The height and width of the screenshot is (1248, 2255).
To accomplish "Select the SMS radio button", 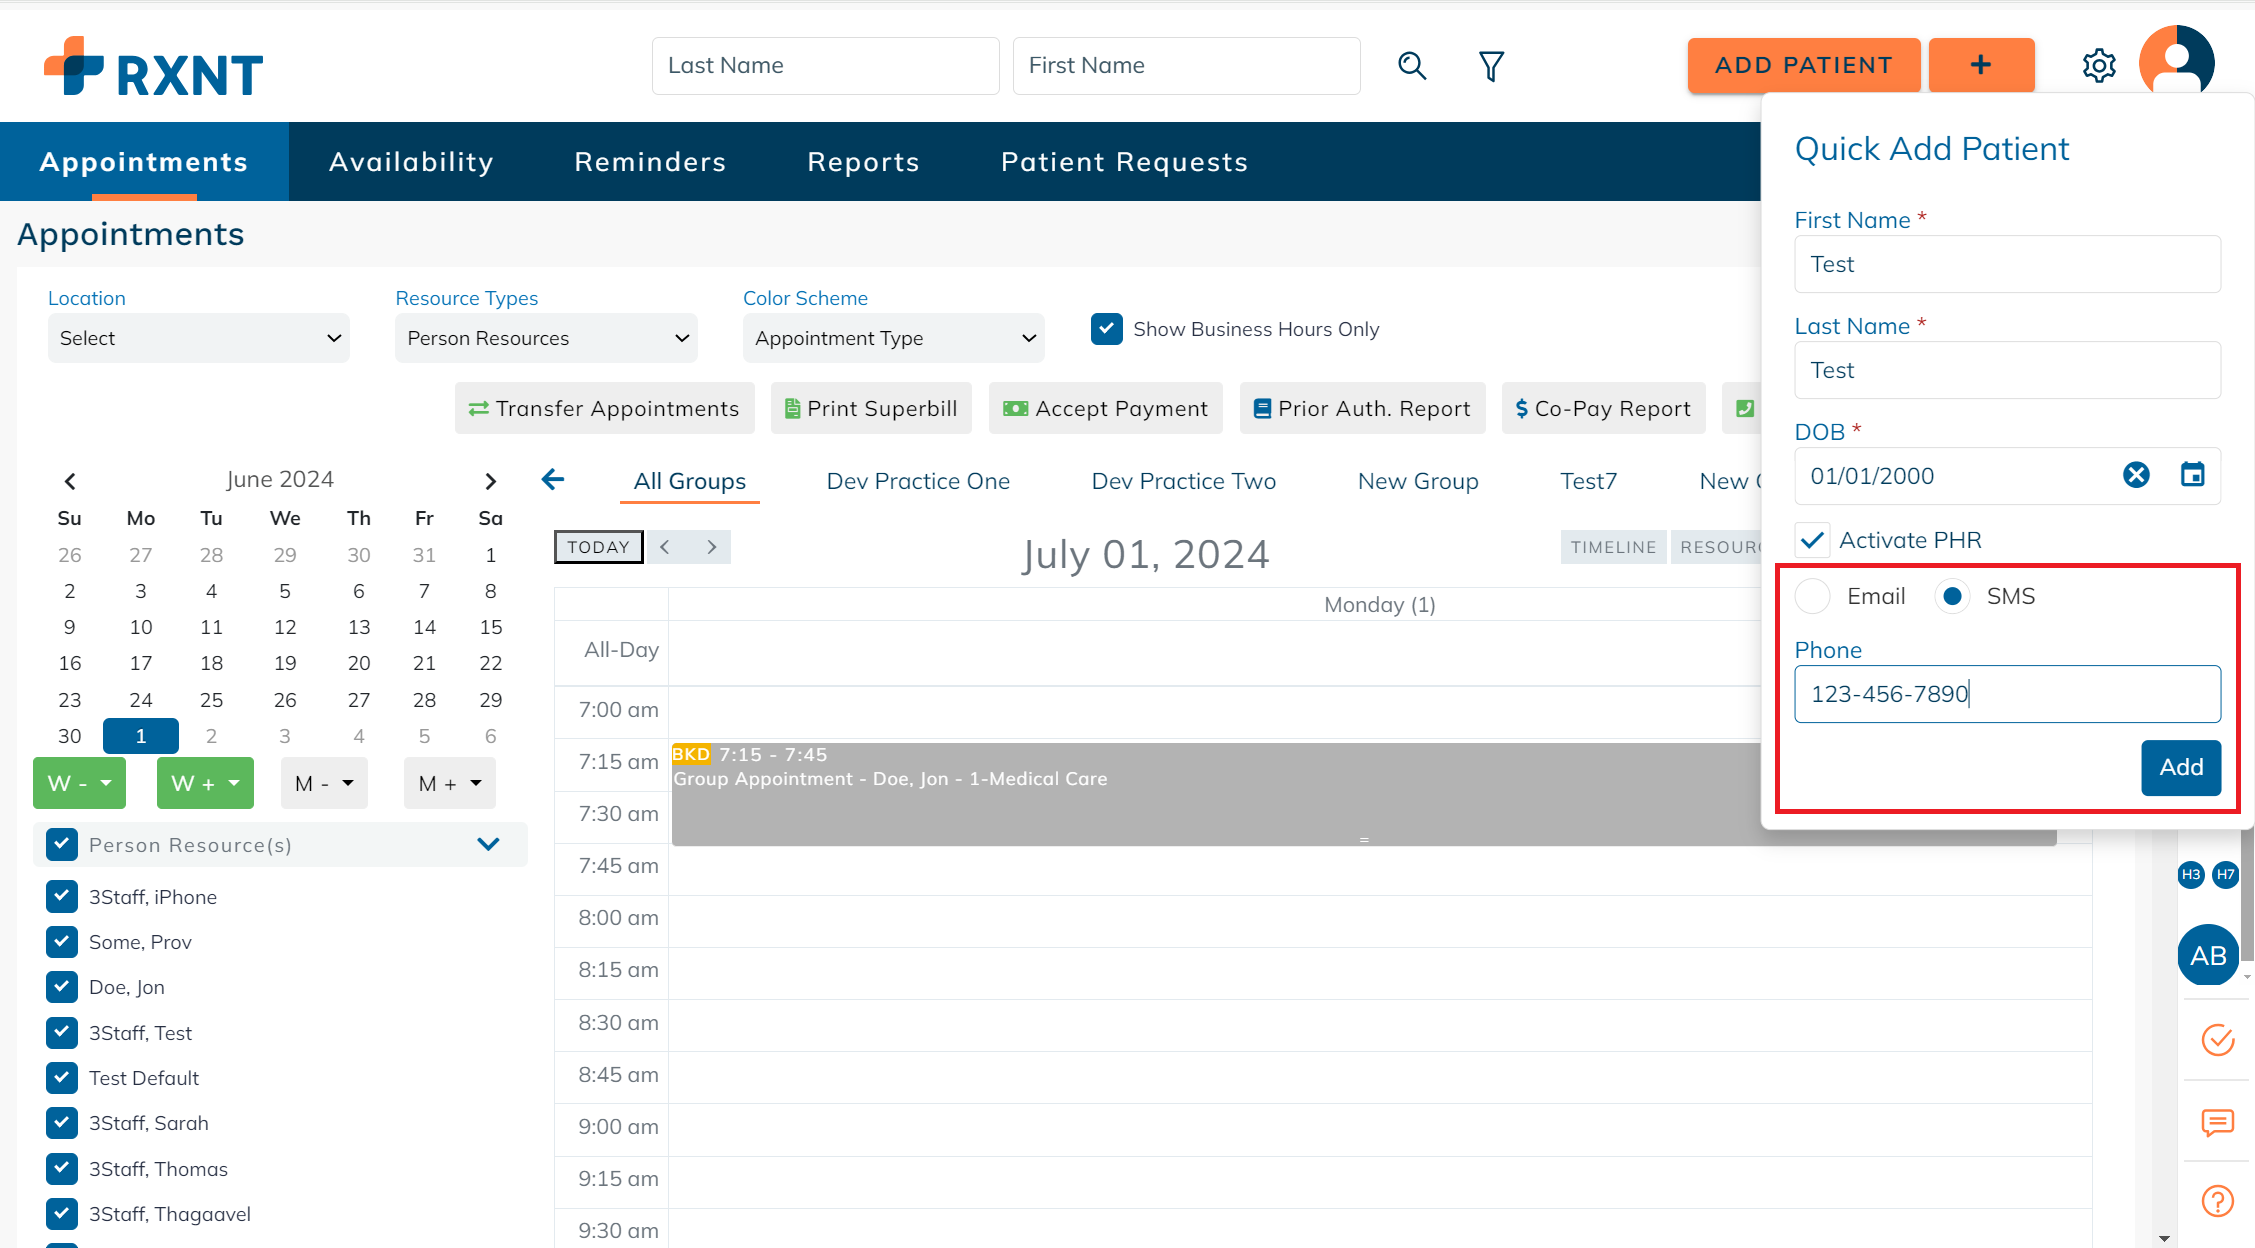I will pyautogui.click(x=1952, y=595).
